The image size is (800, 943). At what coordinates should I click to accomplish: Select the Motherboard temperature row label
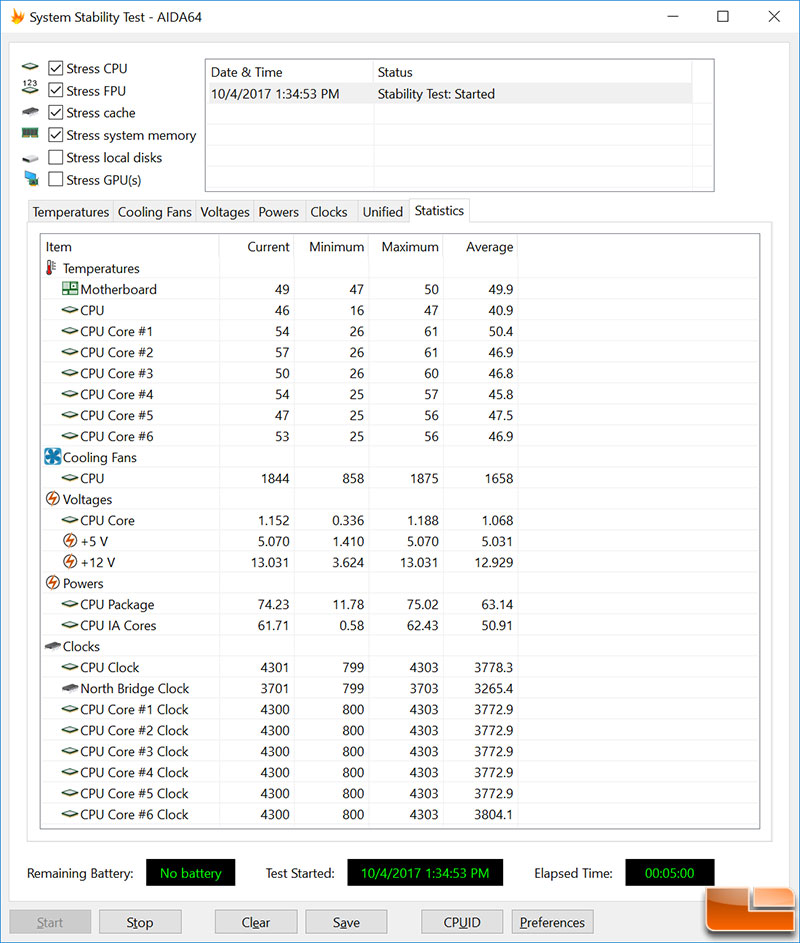tap(118, 289)
